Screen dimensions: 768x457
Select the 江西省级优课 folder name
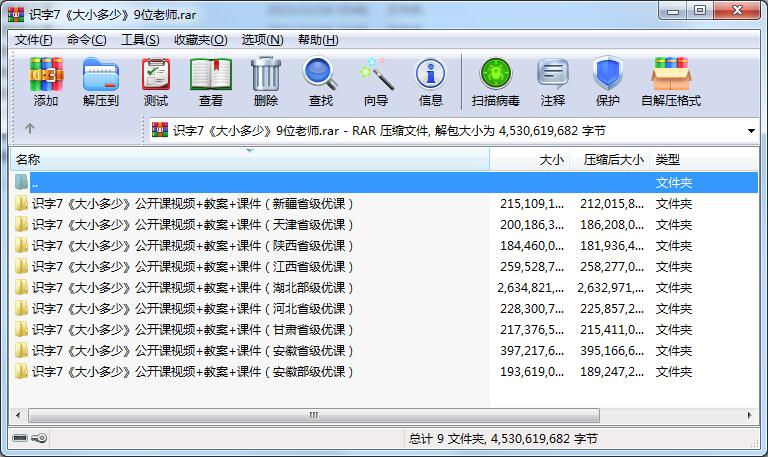point(192,266)
